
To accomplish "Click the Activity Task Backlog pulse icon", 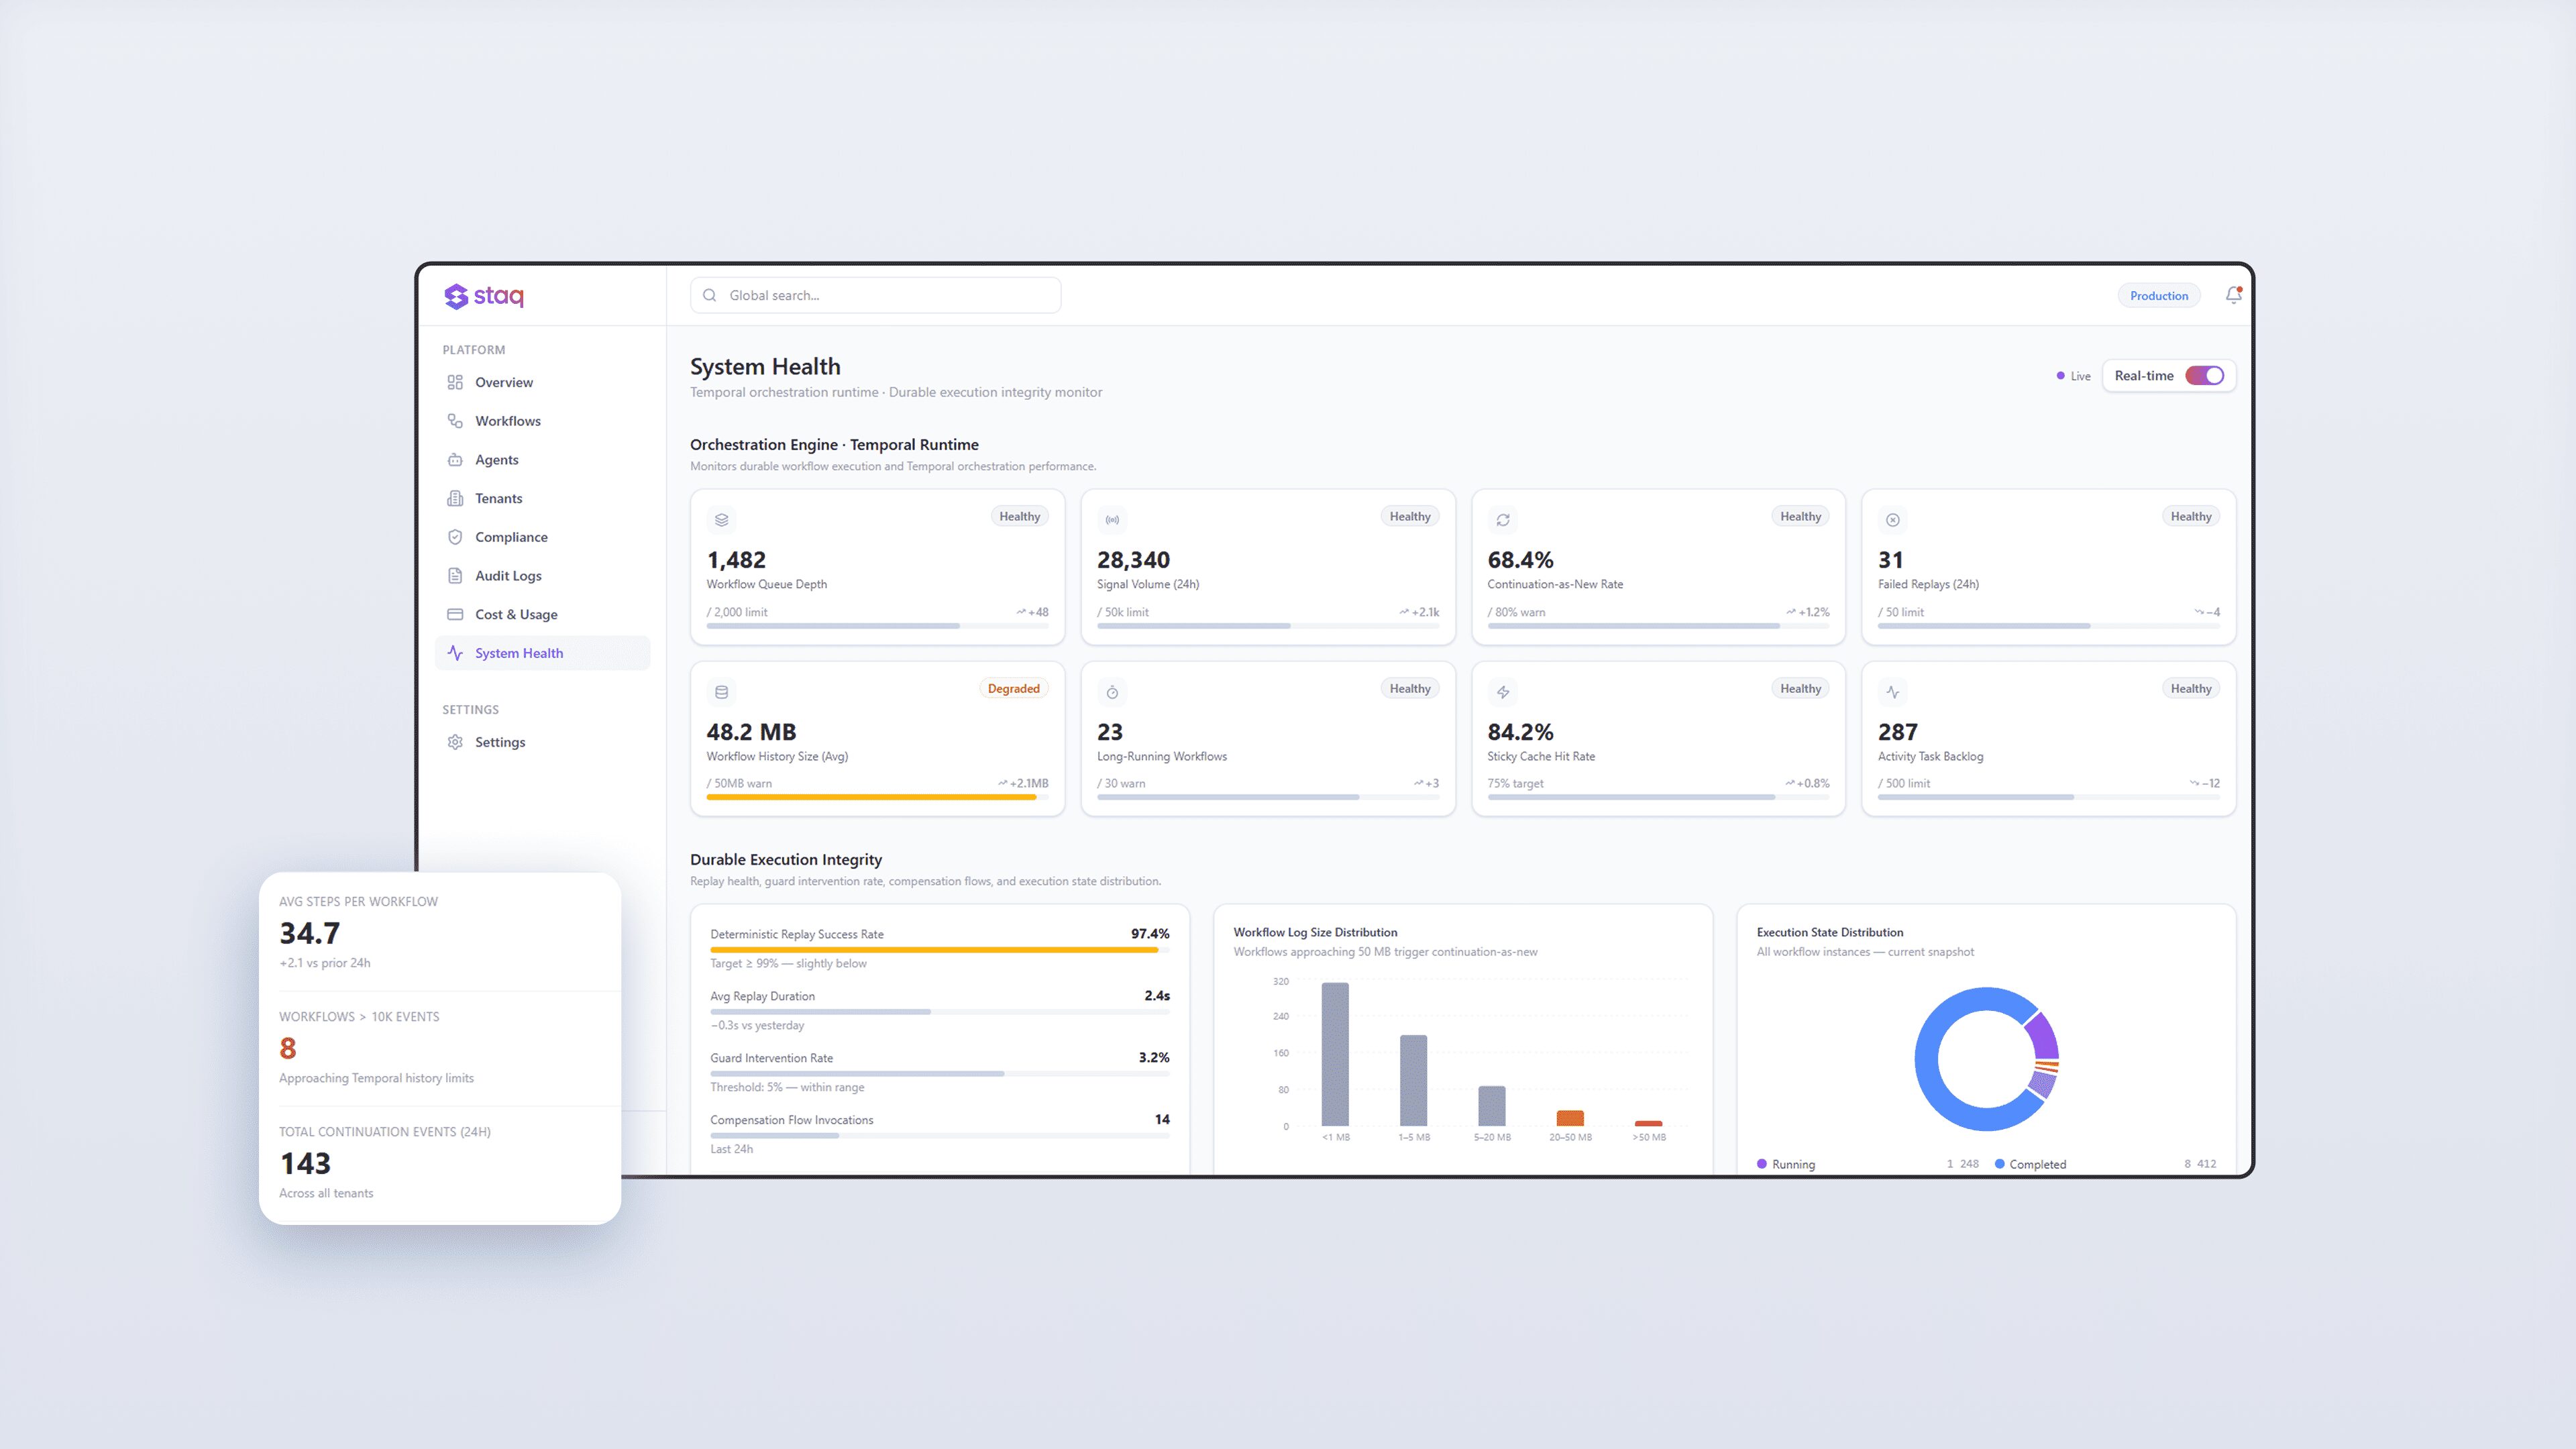I will coord(1892,692).
